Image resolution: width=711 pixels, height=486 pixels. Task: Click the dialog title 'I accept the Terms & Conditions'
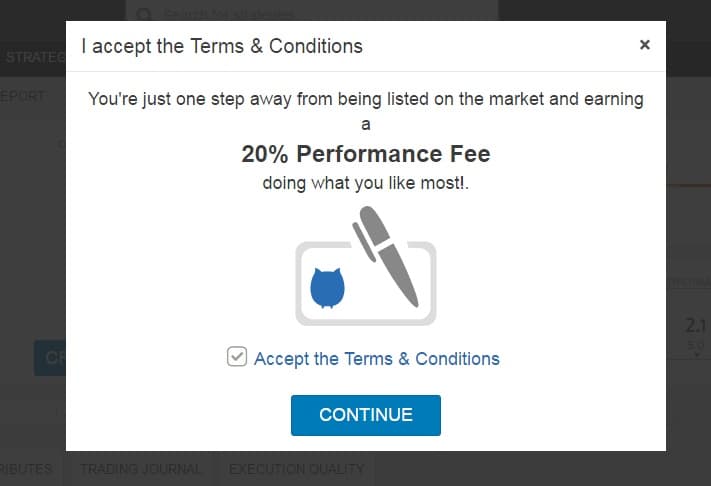222,46
